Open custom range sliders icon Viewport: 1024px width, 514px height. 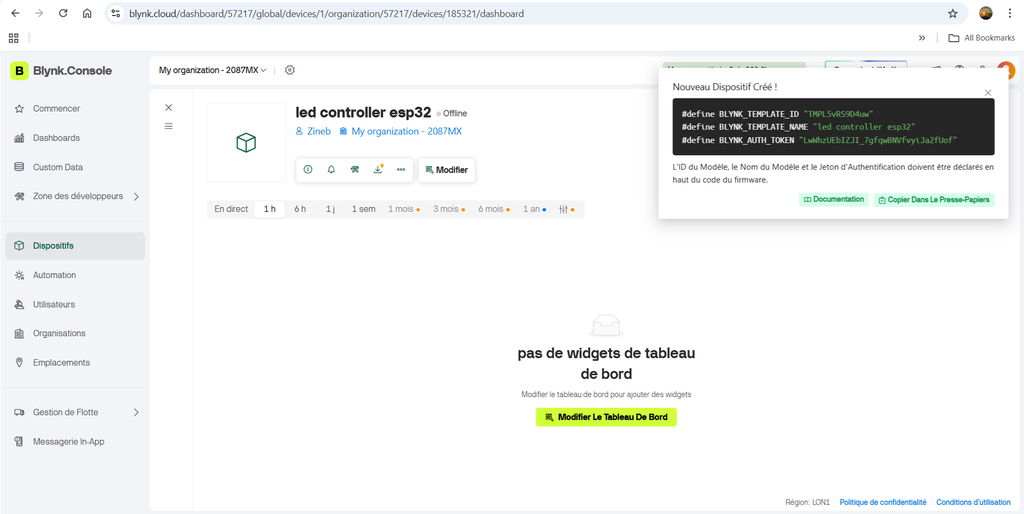(x=567, y=209)
